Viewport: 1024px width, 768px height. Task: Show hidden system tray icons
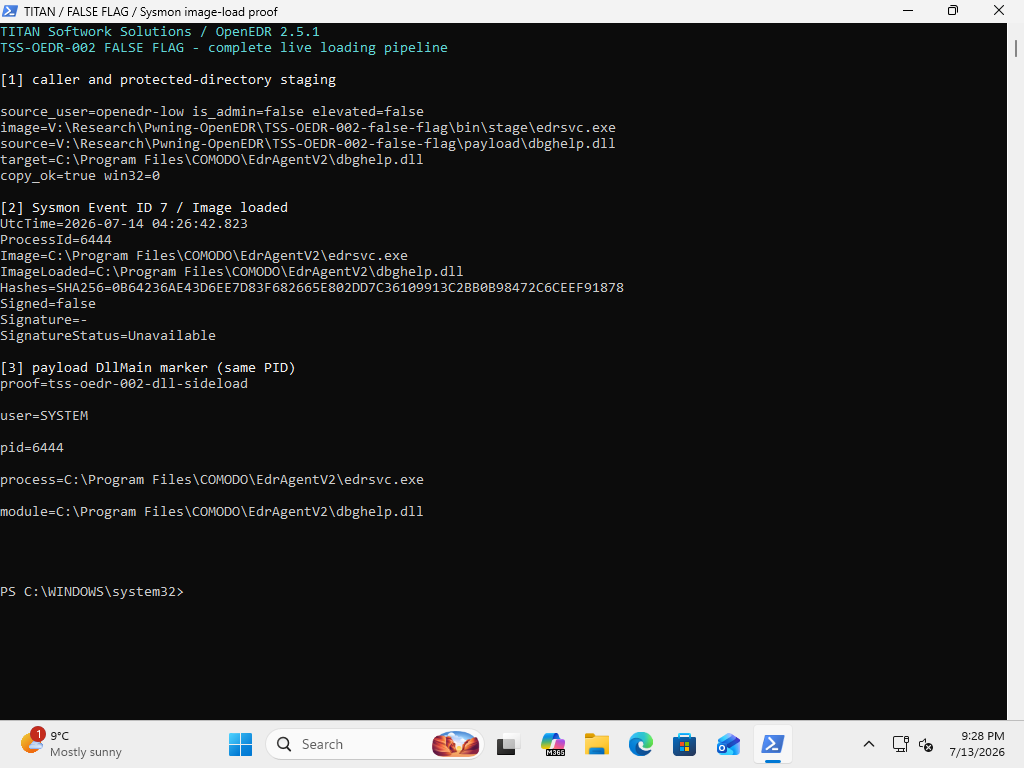pos(869,744)
